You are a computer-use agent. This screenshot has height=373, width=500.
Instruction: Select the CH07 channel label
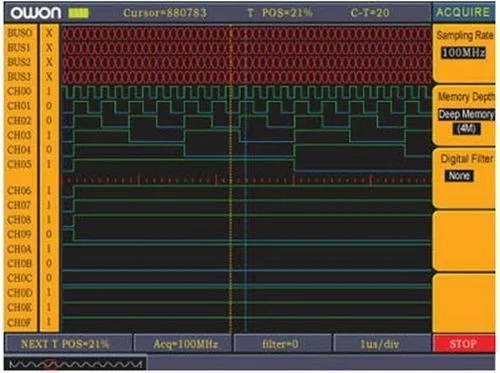(19, 205)
